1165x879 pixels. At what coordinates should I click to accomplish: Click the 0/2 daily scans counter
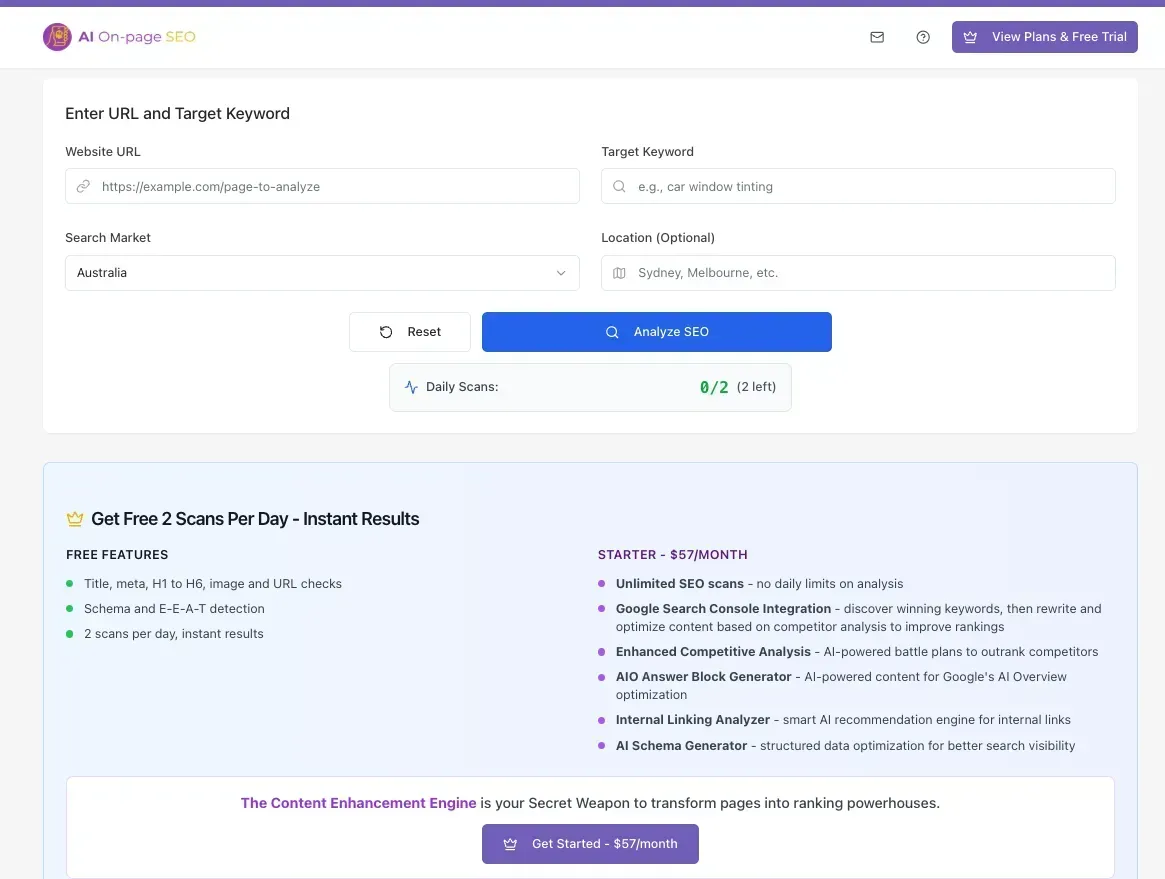(714, 387)
